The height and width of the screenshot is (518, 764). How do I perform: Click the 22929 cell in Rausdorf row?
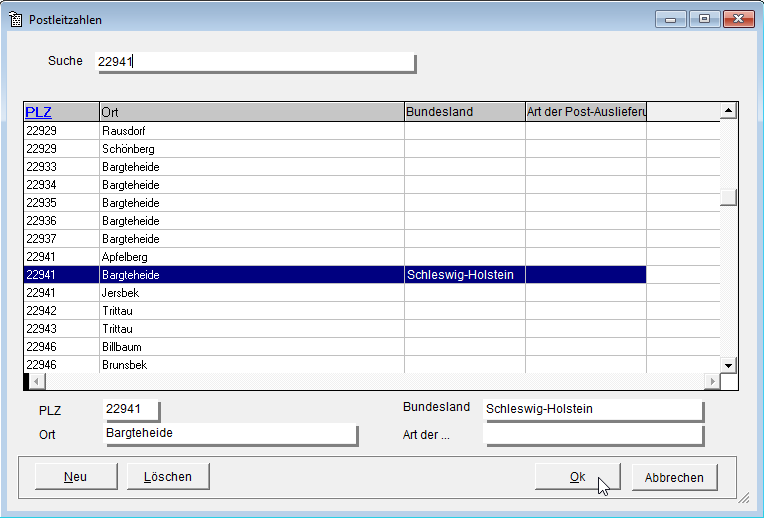click(x=61, y=131)
